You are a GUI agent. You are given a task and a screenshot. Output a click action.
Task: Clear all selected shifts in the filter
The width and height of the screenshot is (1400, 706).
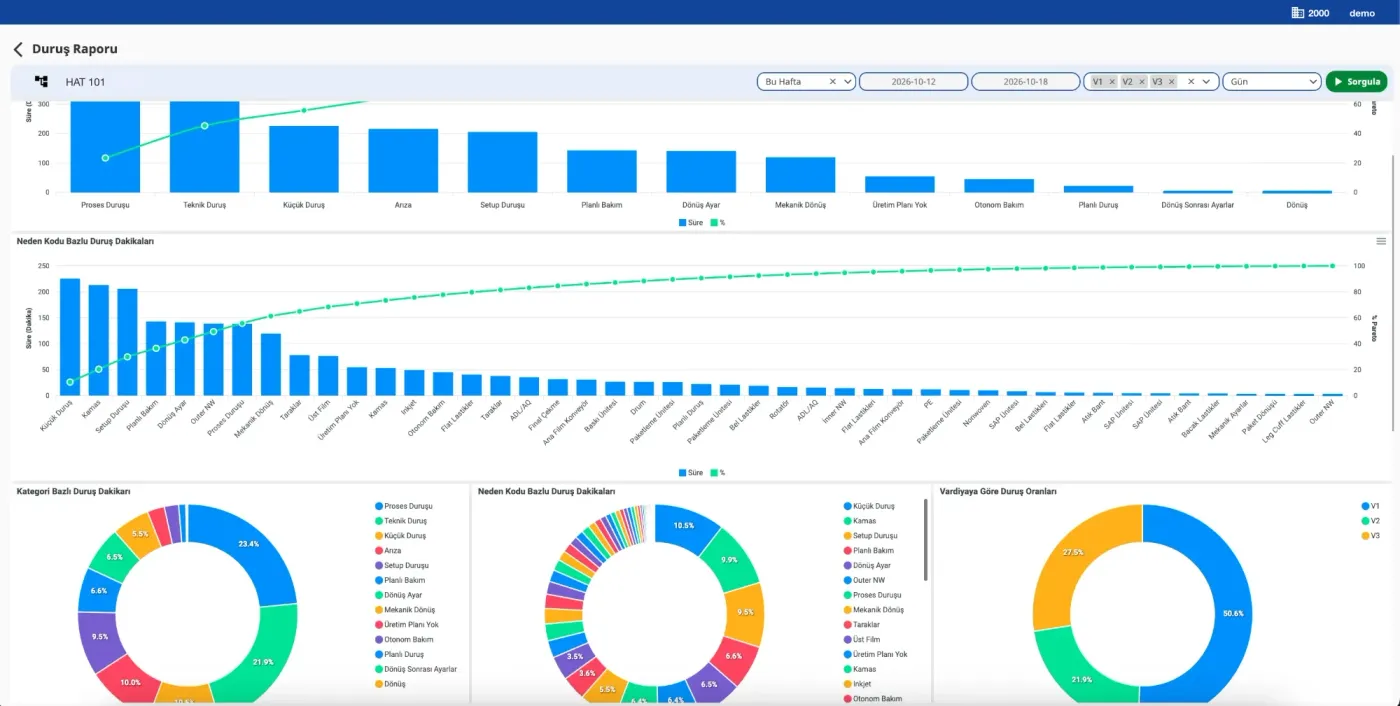coord(1191,82)
